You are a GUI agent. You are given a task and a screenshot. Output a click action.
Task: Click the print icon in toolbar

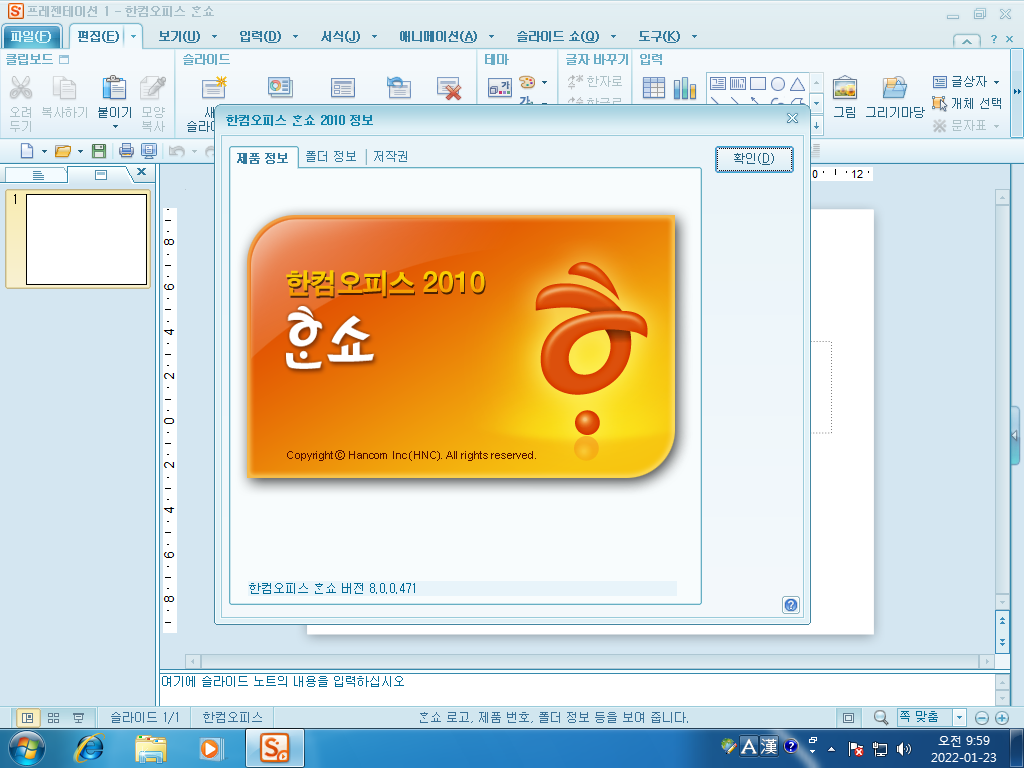pos(127,151)
